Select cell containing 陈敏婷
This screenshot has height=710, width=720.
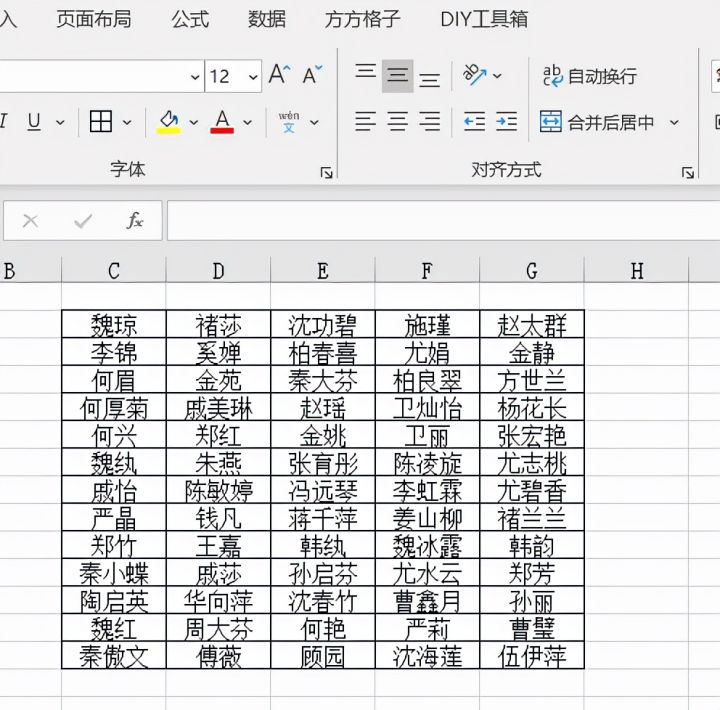(219, 490)
